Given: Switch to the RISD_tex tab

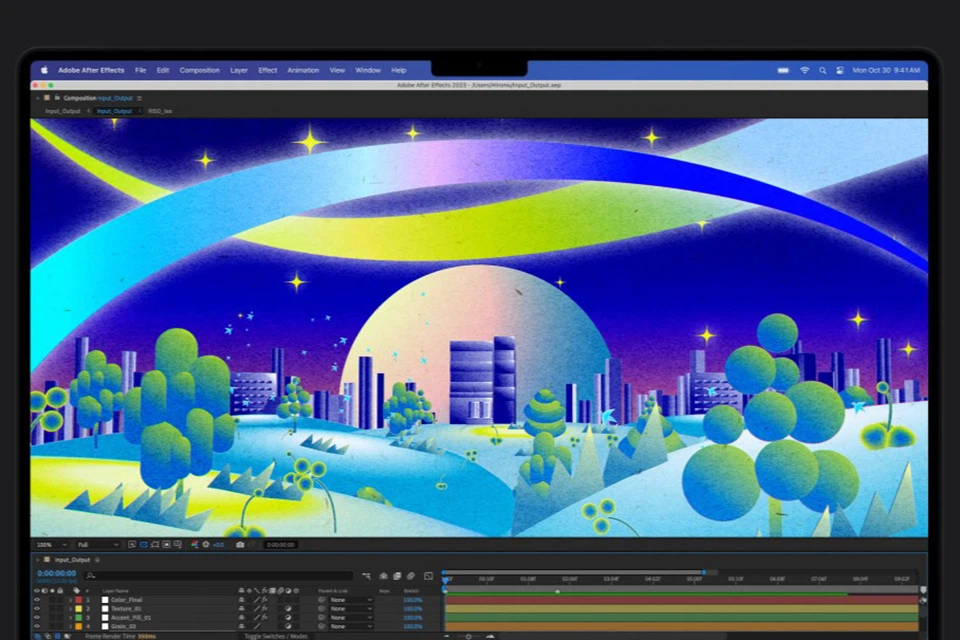Looking at the screenshot, I should tap(160, 111).
